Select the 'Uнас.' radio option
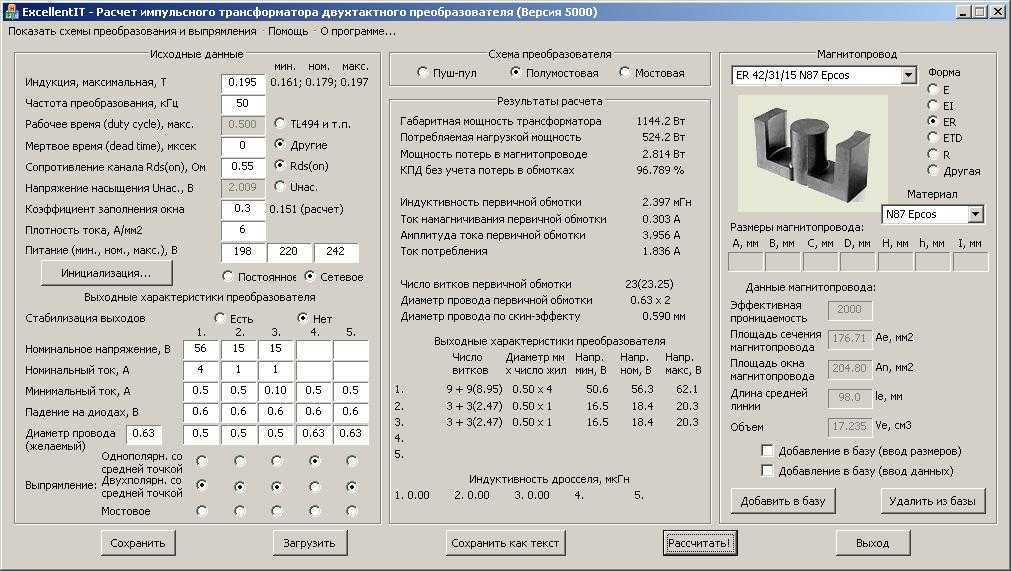 click(x=279, y=186)
